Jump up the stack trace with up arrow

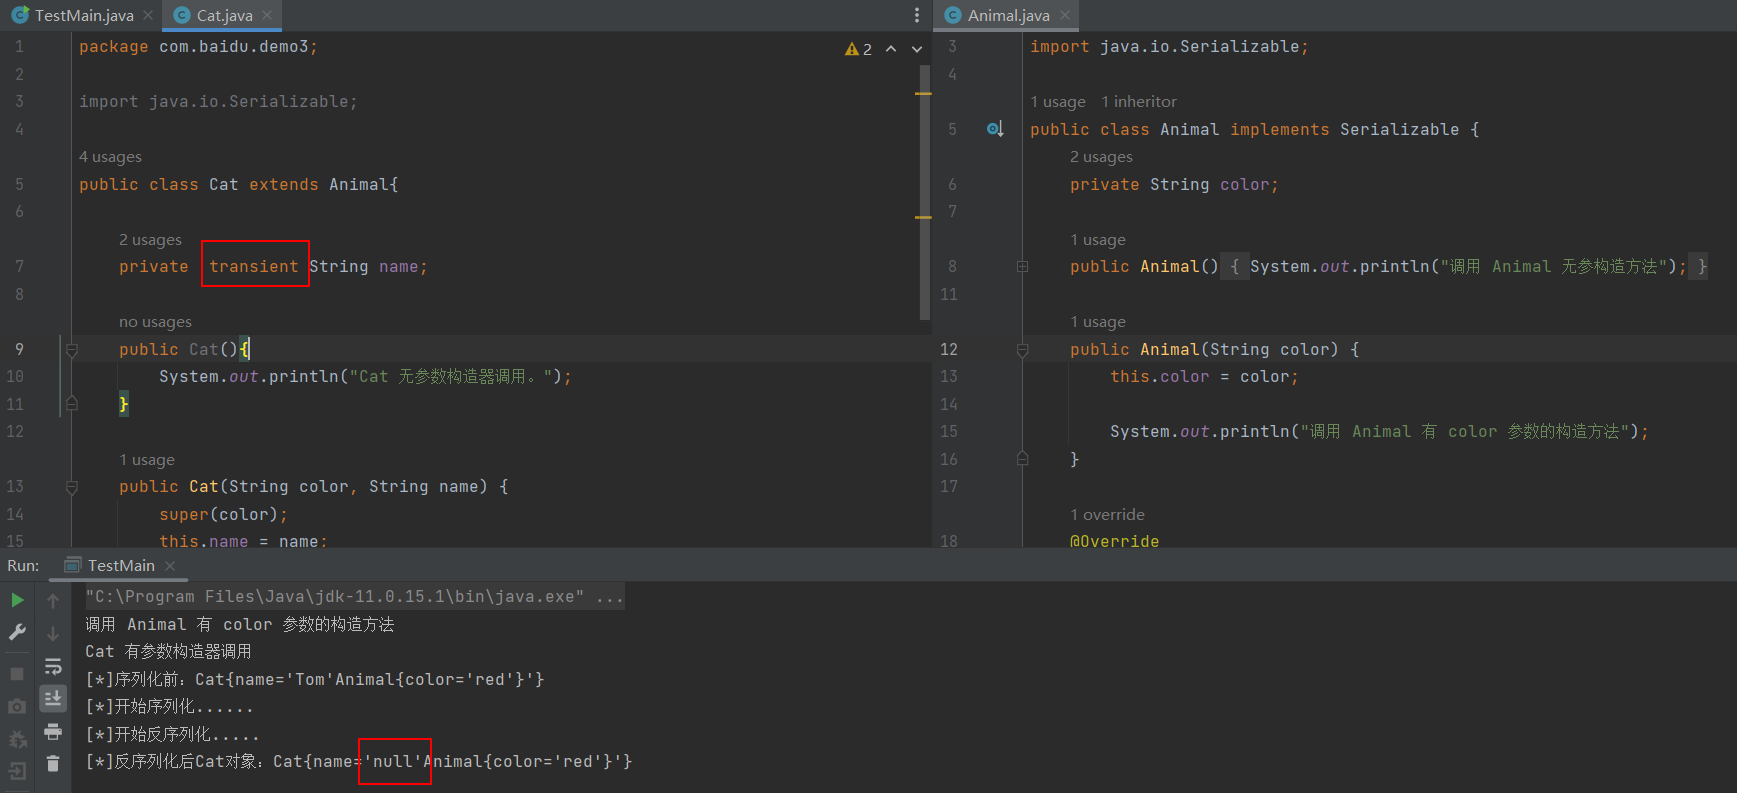pos(53,600)
